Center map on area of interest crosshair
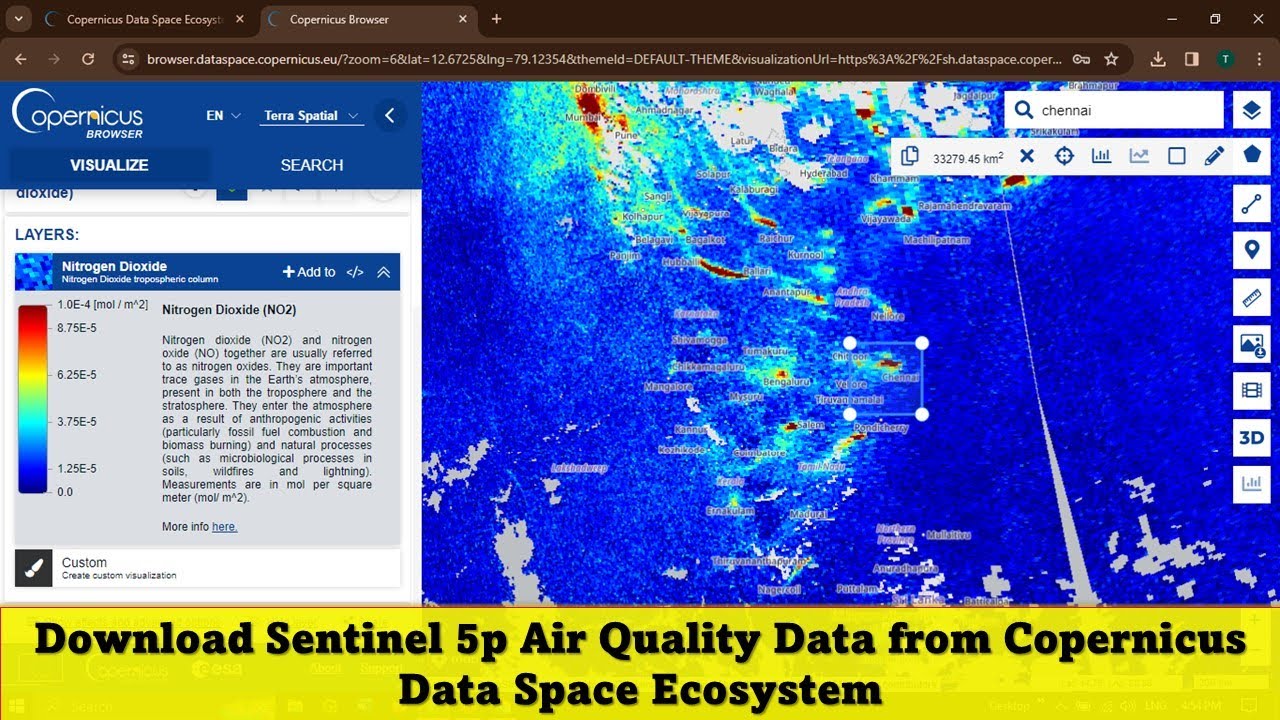The width and height of the screenshot is (1280, 720). (x=1064, y=156)
